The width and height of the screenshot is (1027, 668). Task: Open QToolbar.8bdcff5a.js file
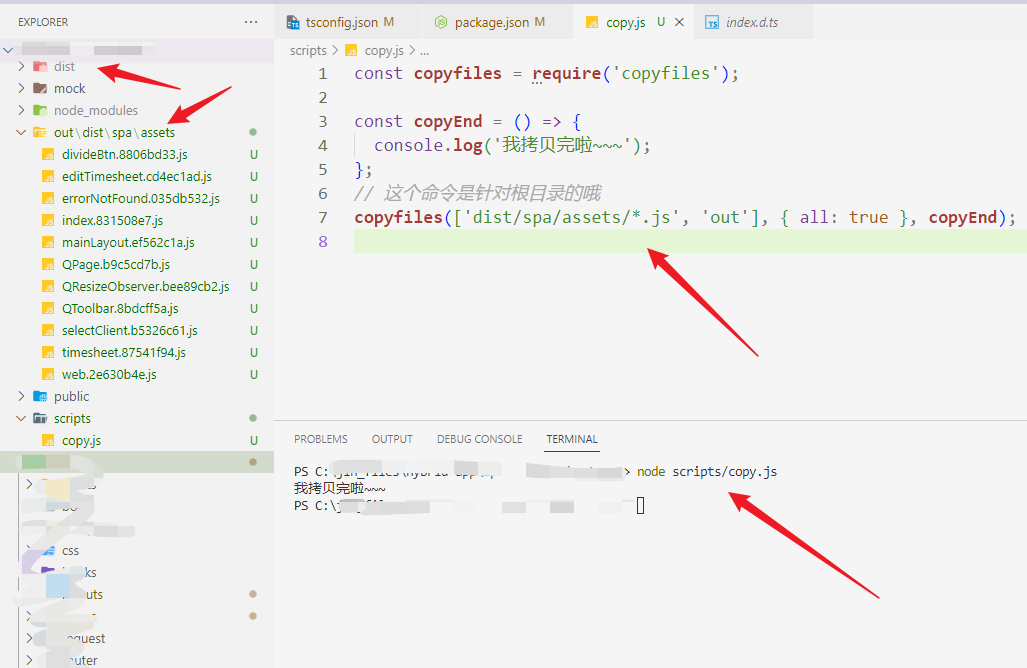tap(120, 308)
